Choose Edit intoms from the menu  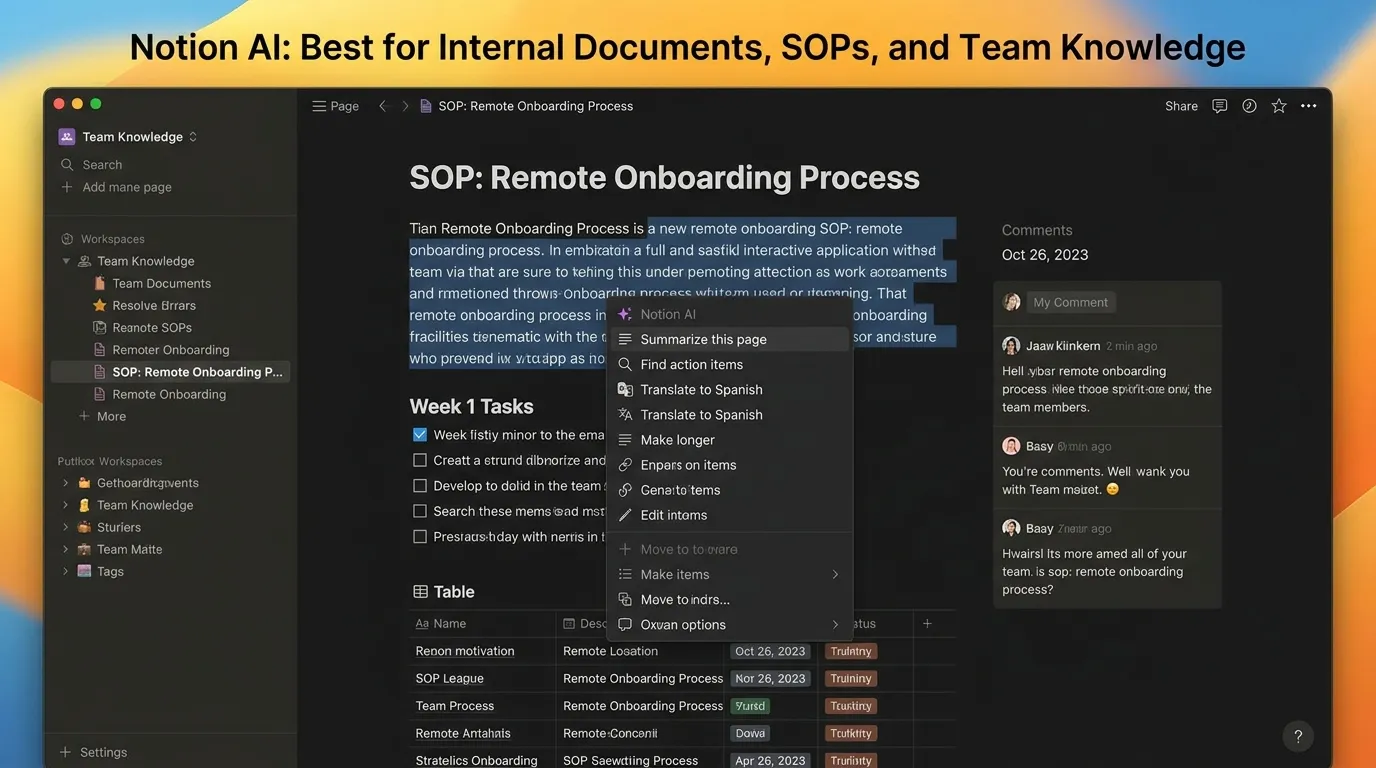click(x=729, y=515)
